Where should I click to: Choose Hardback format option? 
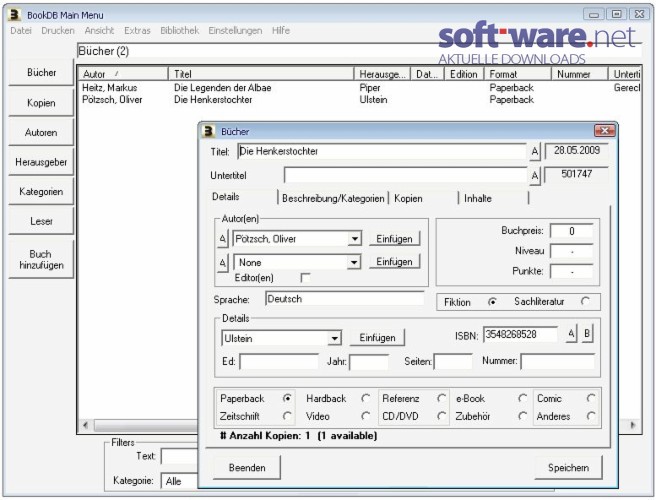pos(366,398)
